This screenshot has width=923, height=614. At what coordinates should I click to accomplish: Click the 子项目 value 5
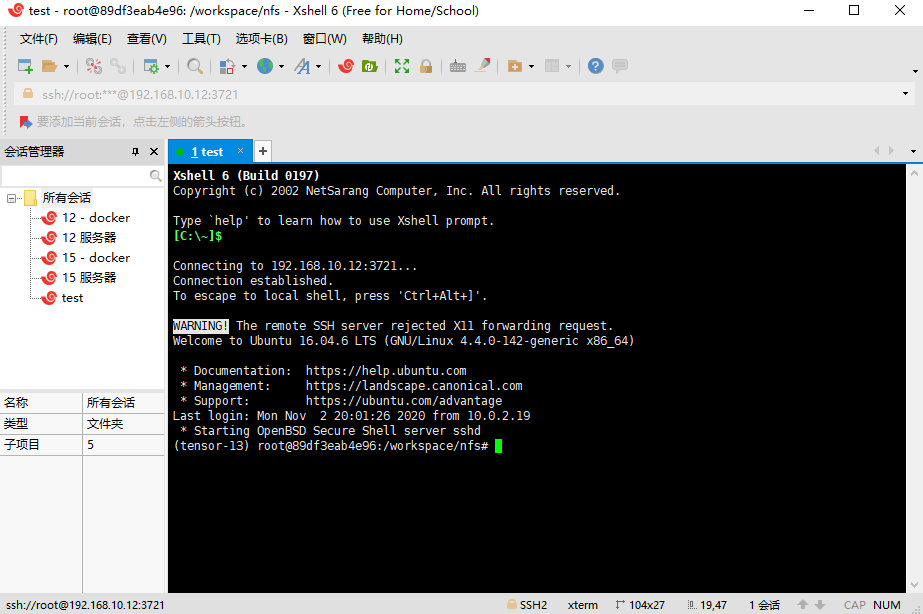[x=91, y=444]
